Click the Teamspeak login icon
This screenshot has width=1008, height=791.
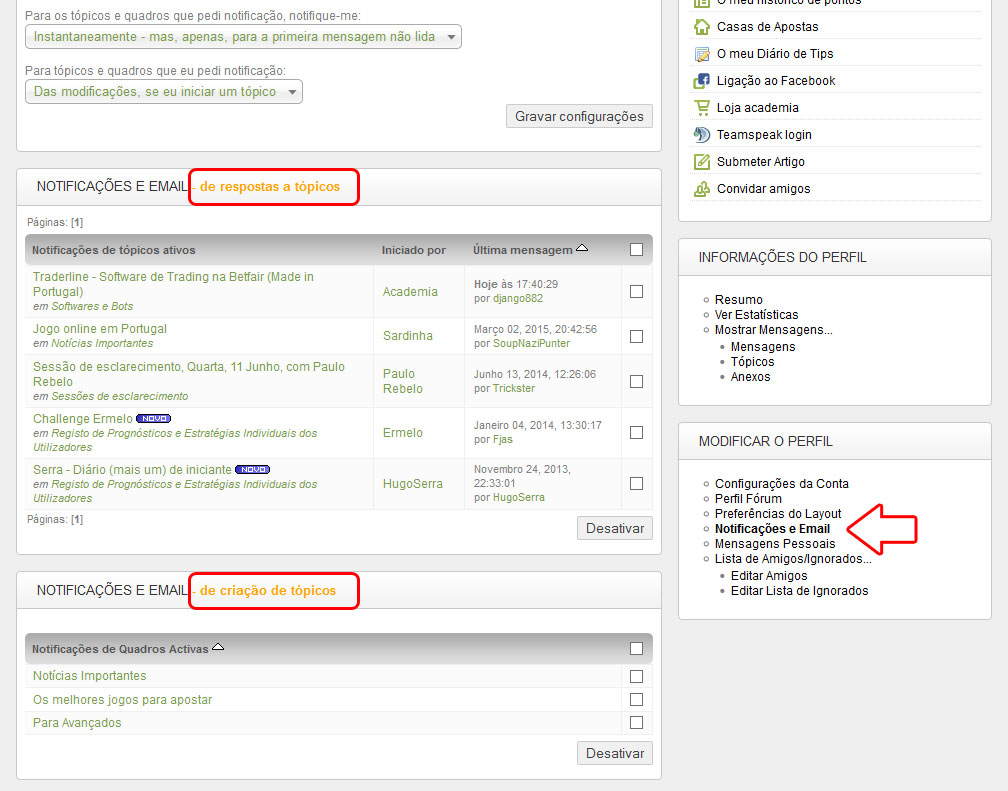(702, 135)
